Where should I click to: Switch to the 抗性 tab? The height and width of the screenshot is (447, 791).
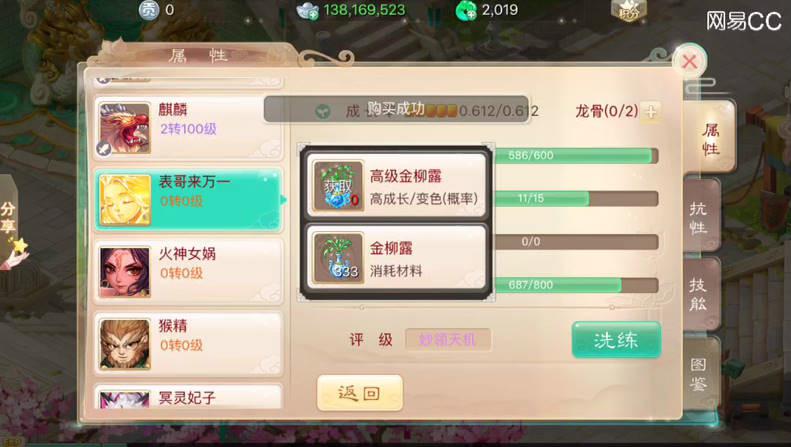click(700, 217)
